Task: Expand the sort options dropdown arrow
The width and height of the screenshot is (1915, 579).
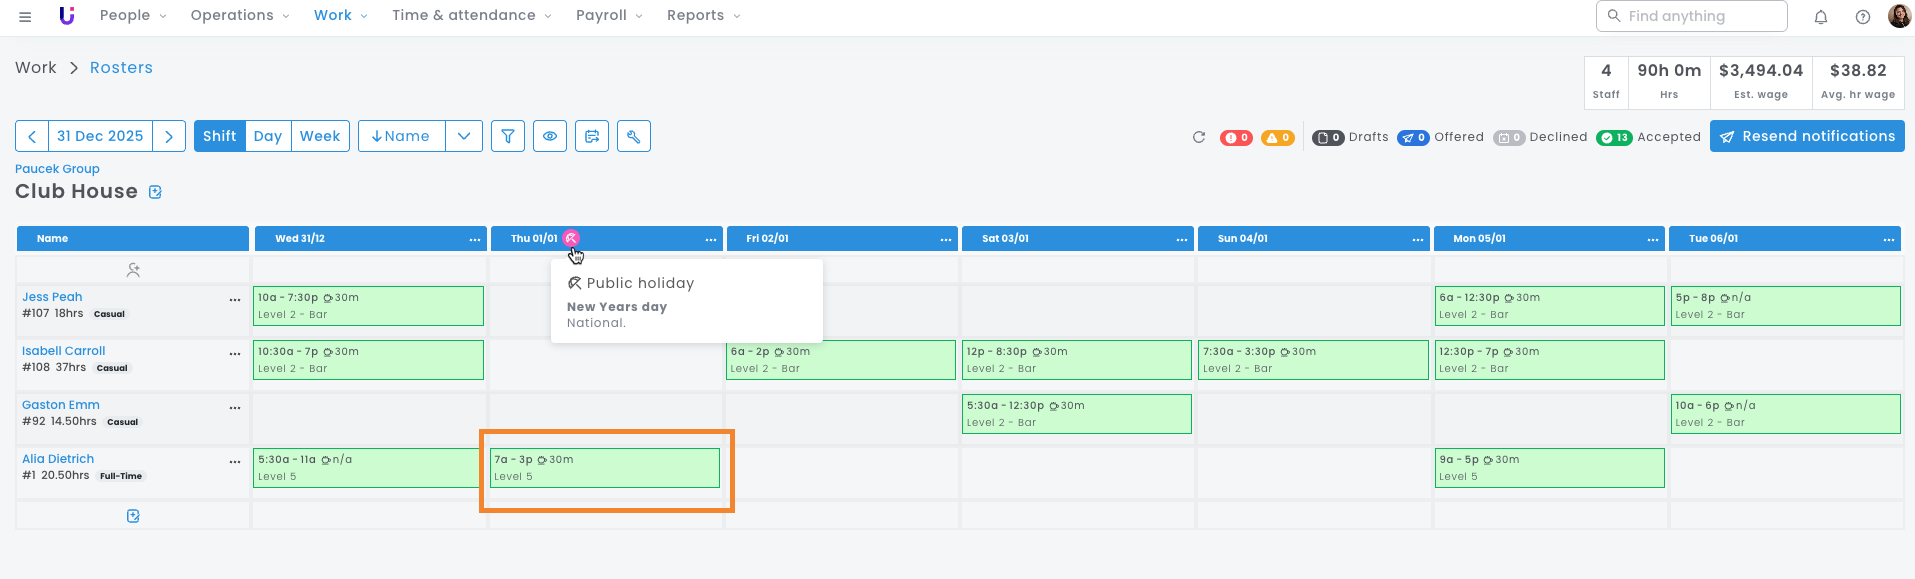Action: [464, 136]
